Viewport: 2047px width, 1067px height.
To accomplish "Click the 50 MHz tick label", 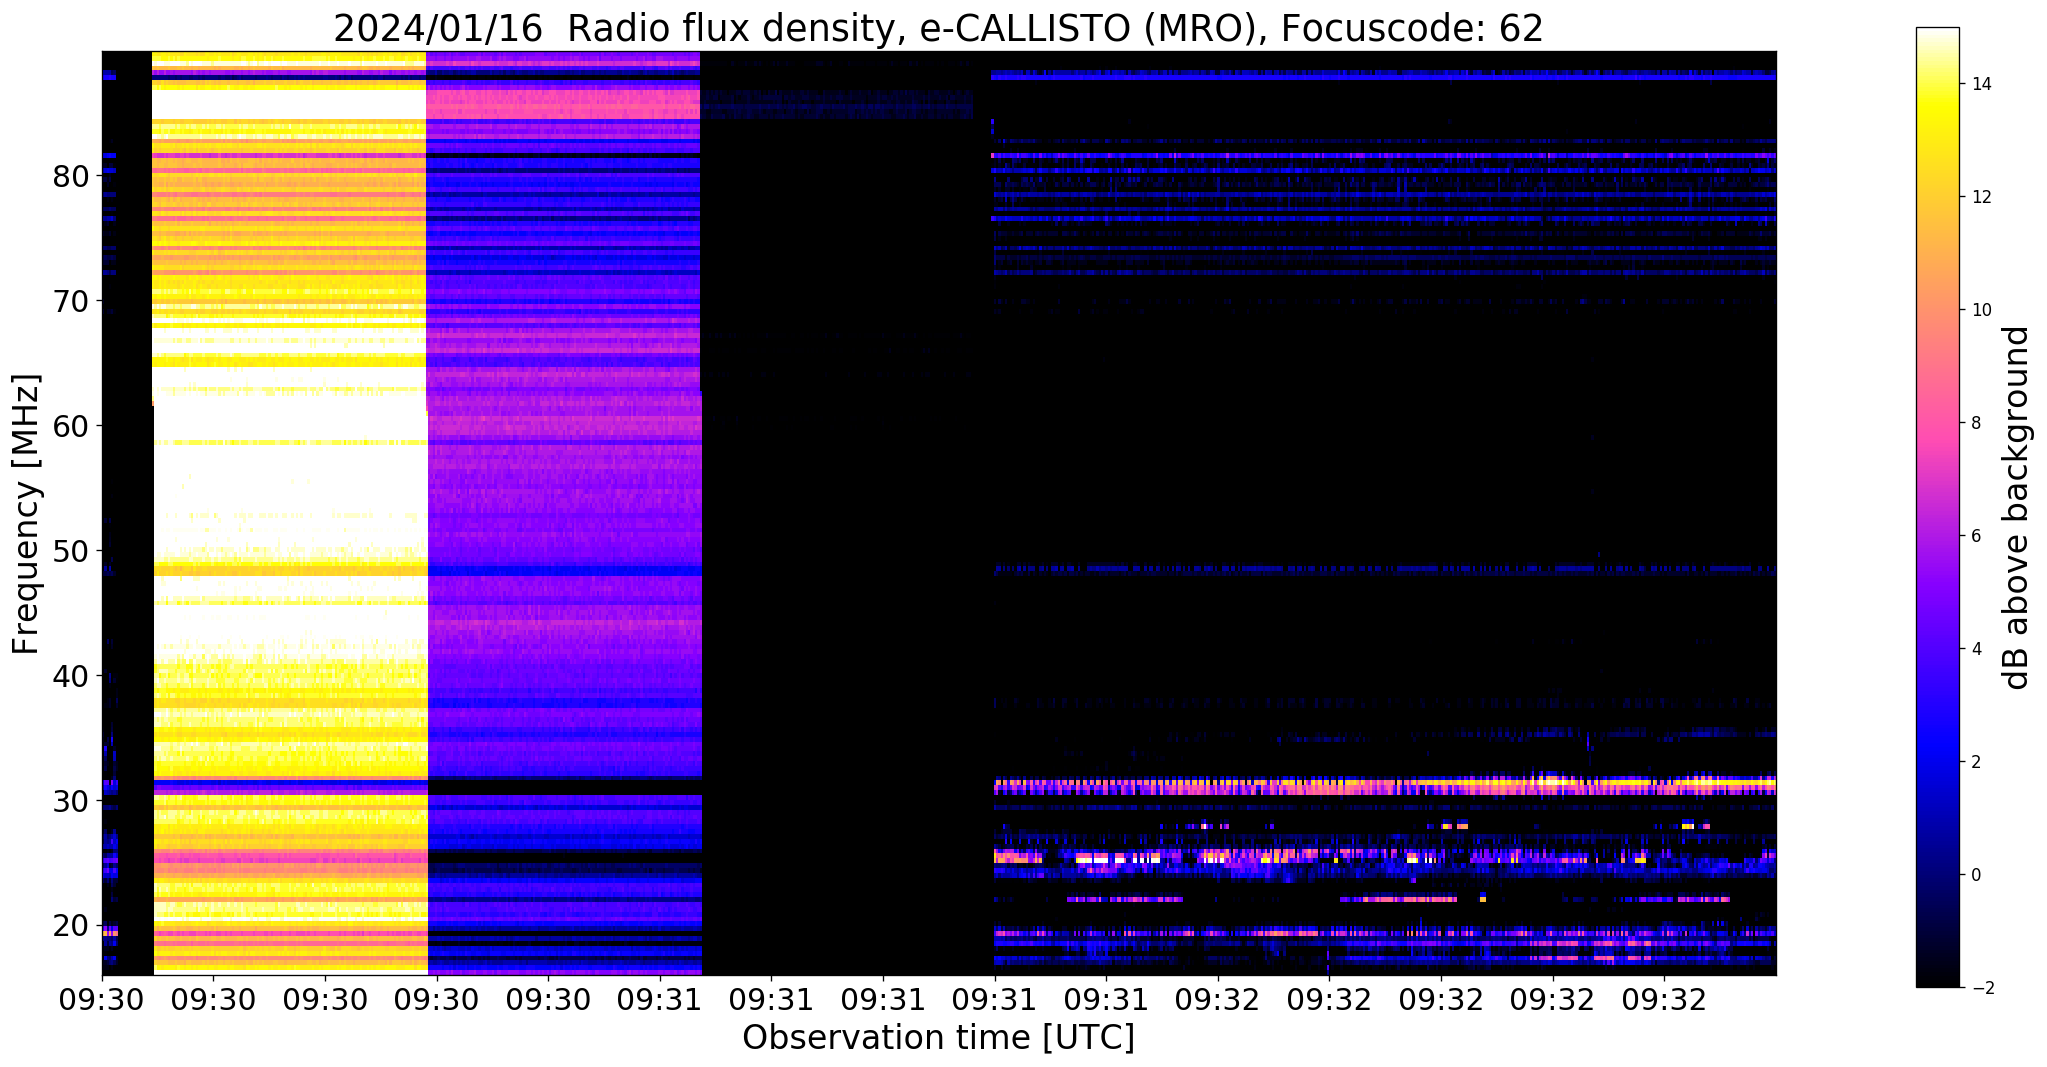I will tap(71, 552).
